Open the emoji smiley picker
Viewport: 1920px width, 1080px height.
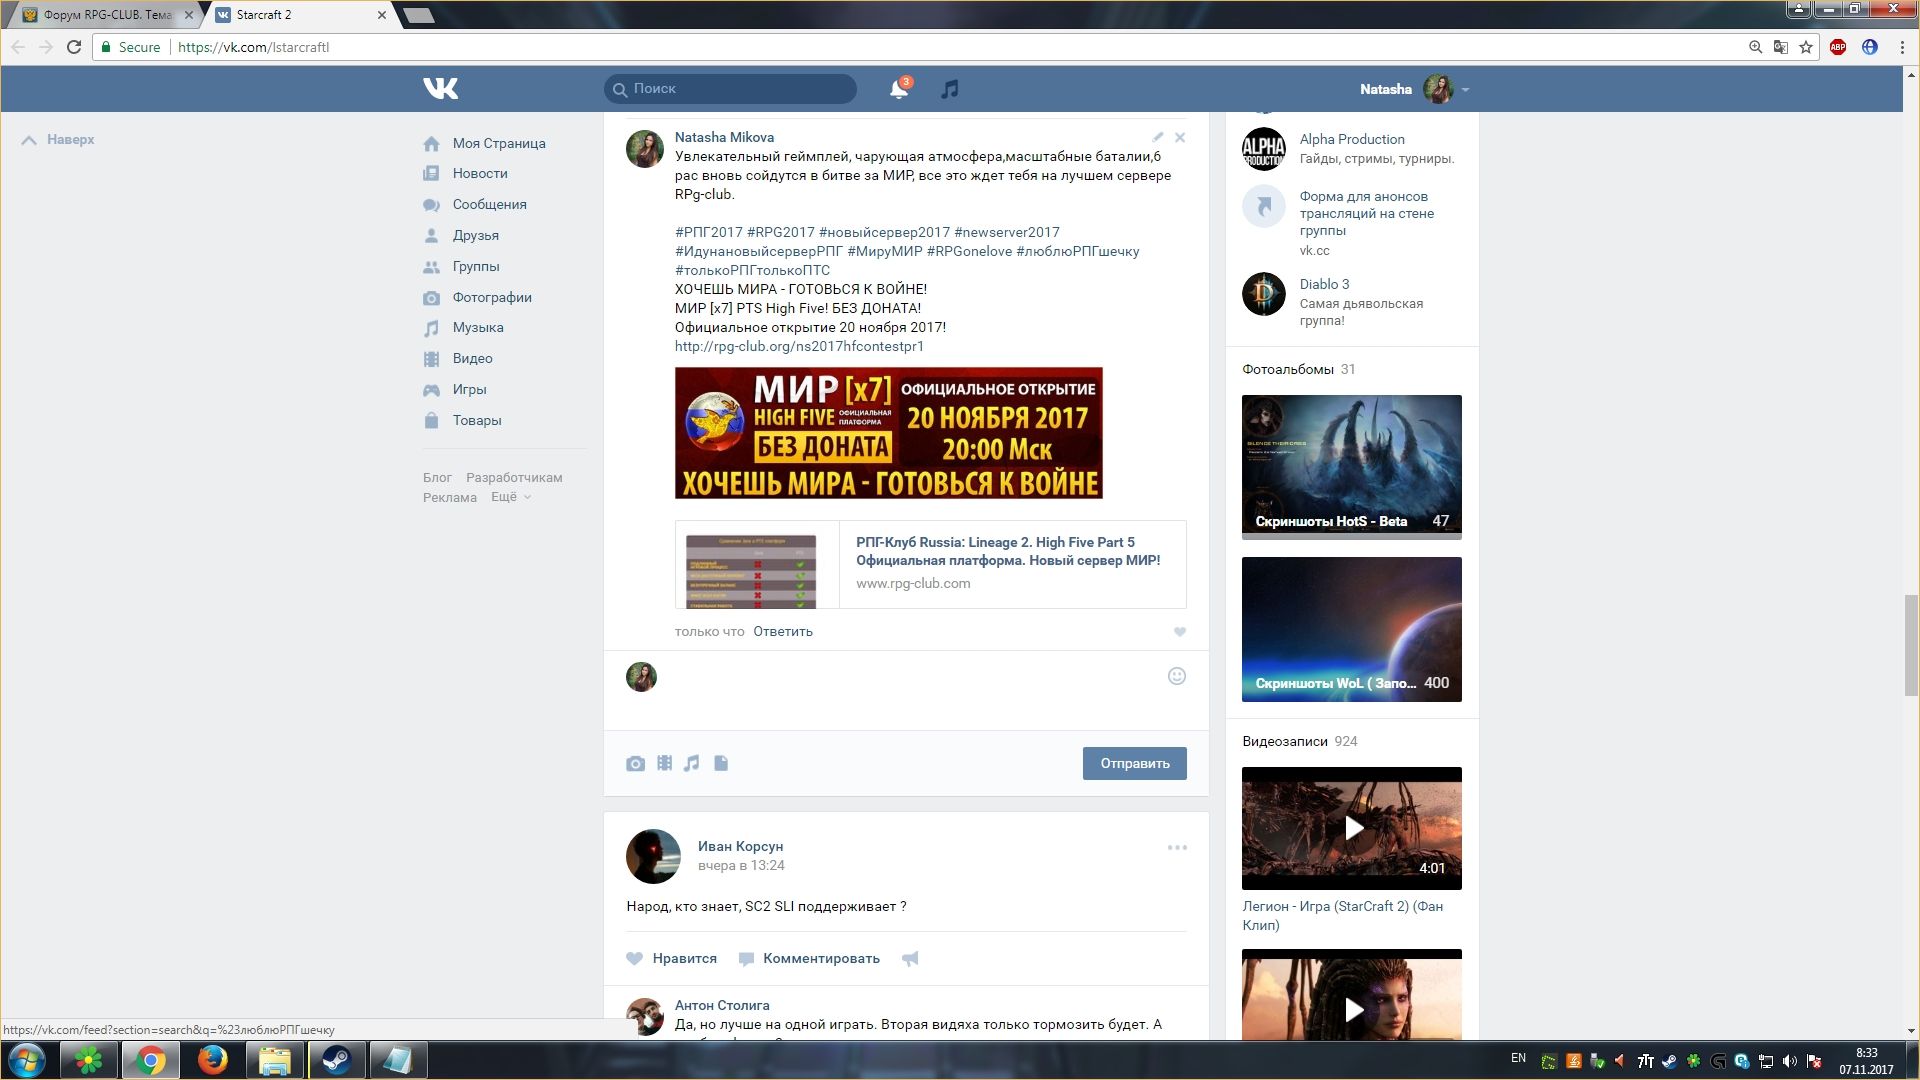1177,676
